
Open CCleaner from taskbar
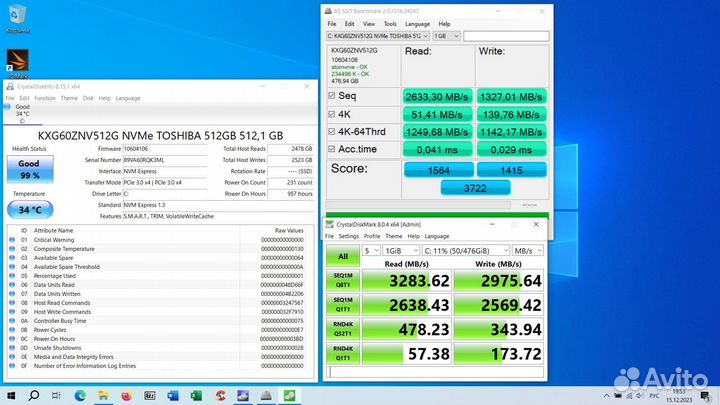(x=220, y=395)
